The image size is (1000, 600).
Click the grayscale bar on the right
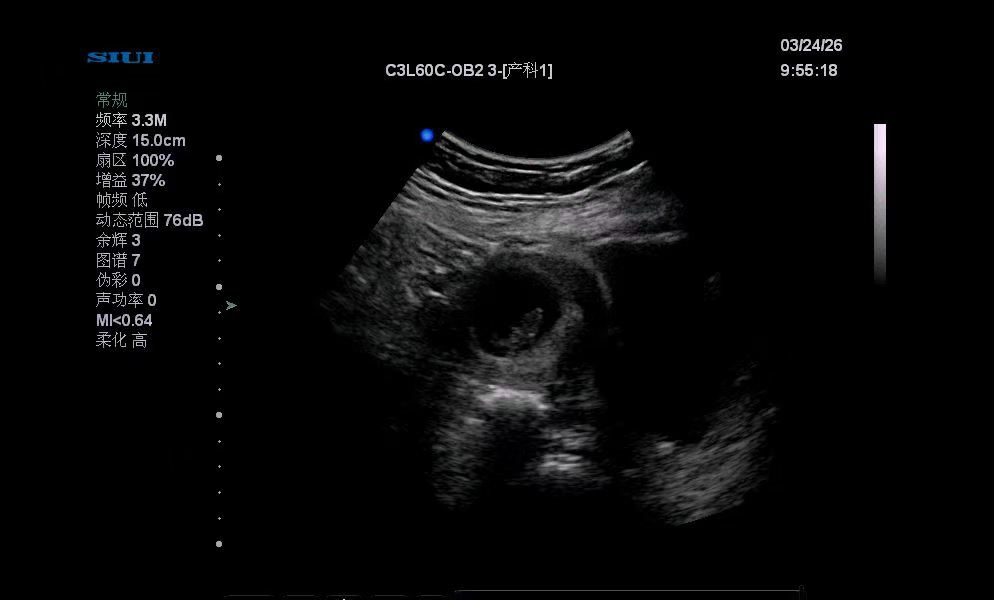point(880,204)
